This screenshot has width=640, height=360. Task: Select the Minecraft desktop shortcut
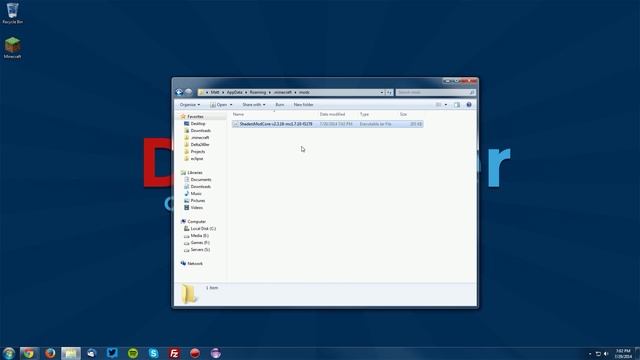click(12, 48)
